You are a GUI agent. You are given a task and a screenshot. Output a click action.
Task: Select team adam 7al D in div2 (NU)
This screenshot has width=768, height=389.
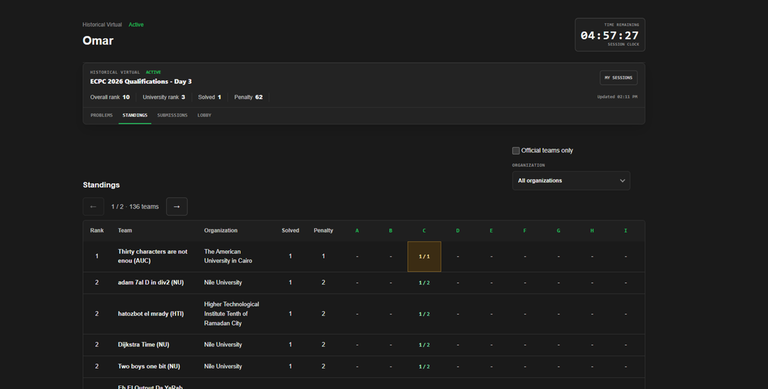coord(151,283)
